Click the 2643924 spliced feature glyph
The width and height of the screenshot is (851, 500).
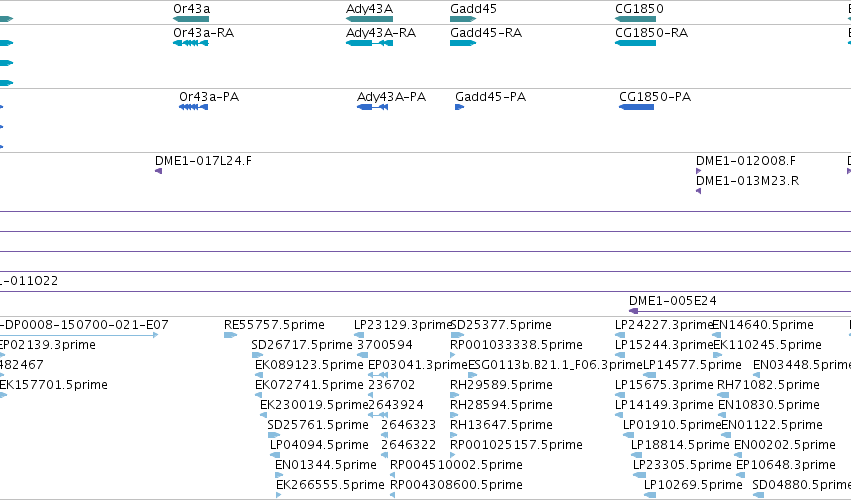[378, 415]
